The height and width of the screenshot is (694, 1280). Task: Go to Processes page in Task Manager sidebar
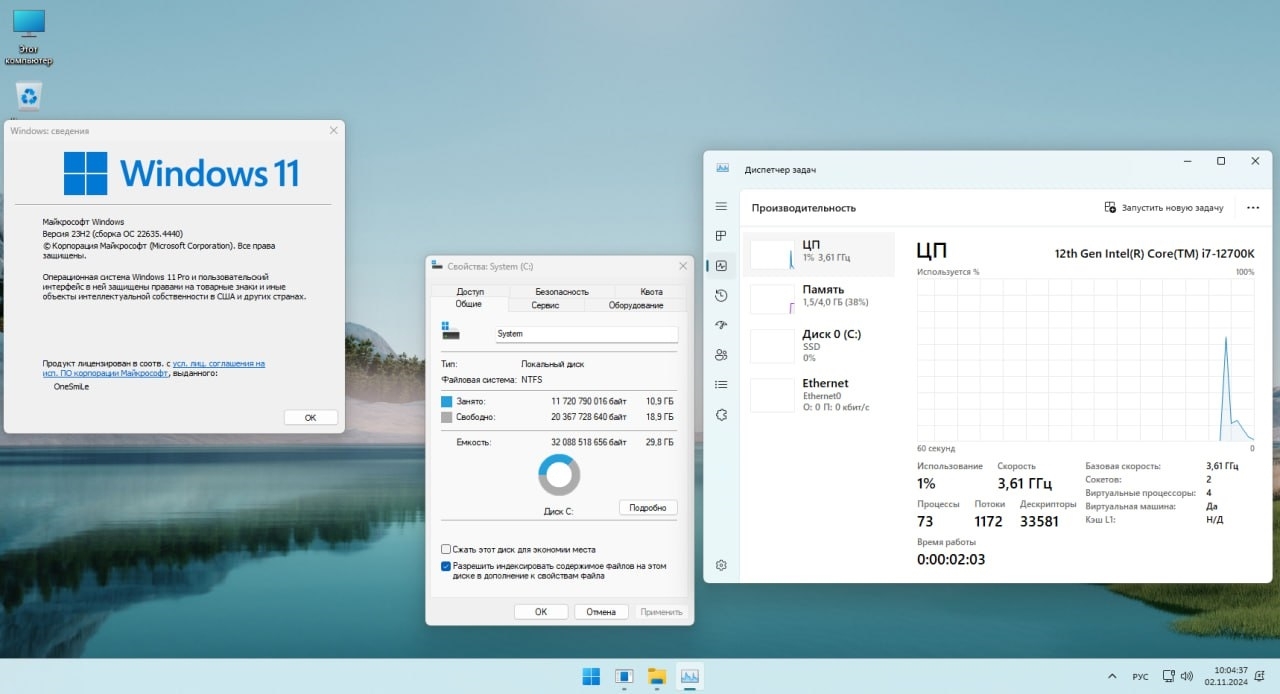pyautogui.click(x=721, y=236)
